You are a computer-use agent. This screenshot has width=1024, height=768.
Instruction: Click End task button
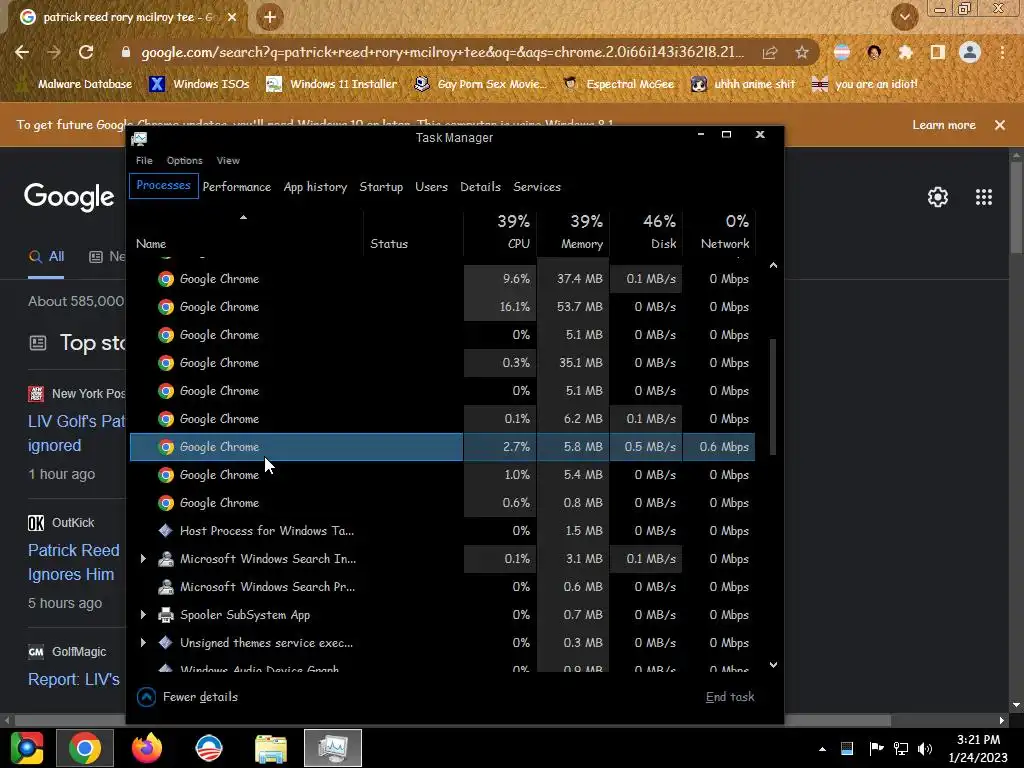[729, 697]
